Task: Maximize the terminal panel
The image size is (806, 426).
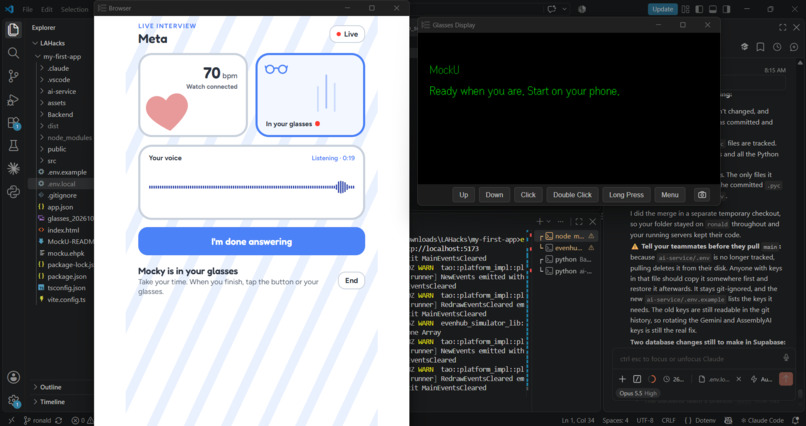Action: tap(579, 221)
